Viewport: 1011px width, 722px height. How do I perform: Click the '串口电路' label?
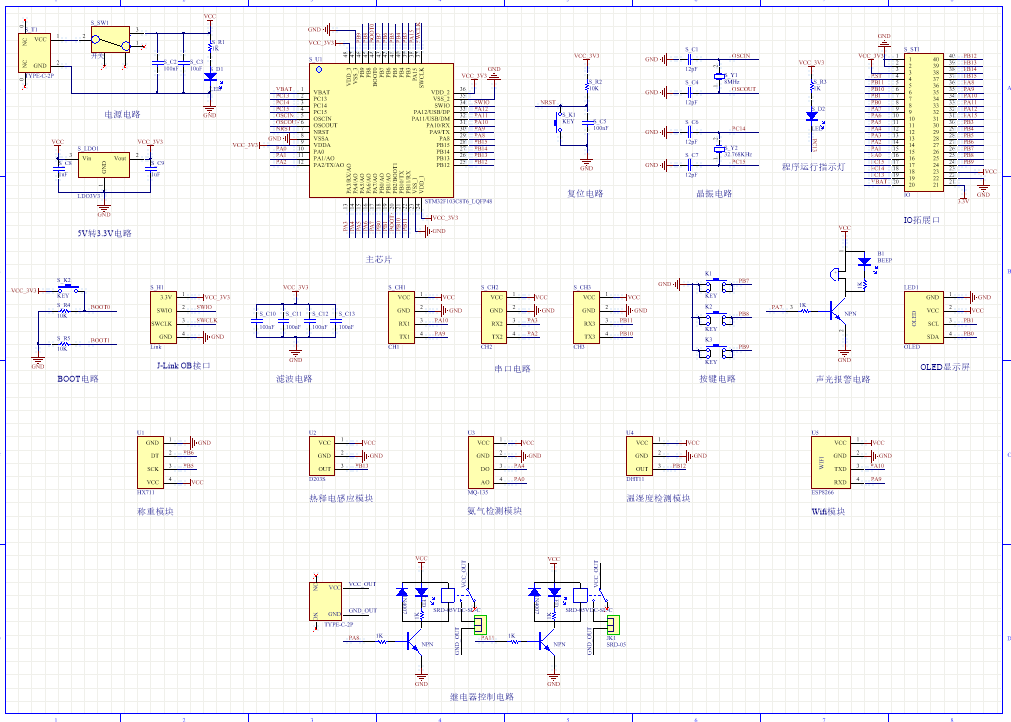coord(512,369)
